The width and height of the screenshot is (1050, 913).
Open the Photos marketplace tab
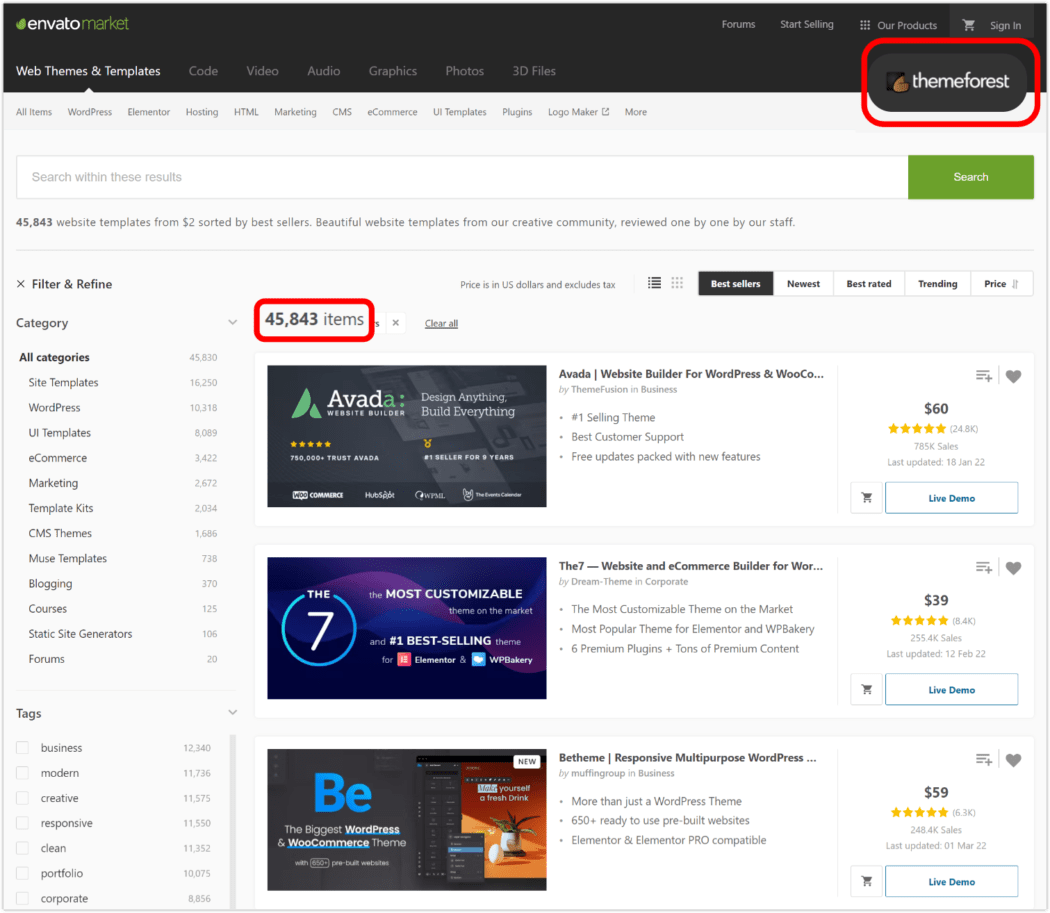pos(464,71)
